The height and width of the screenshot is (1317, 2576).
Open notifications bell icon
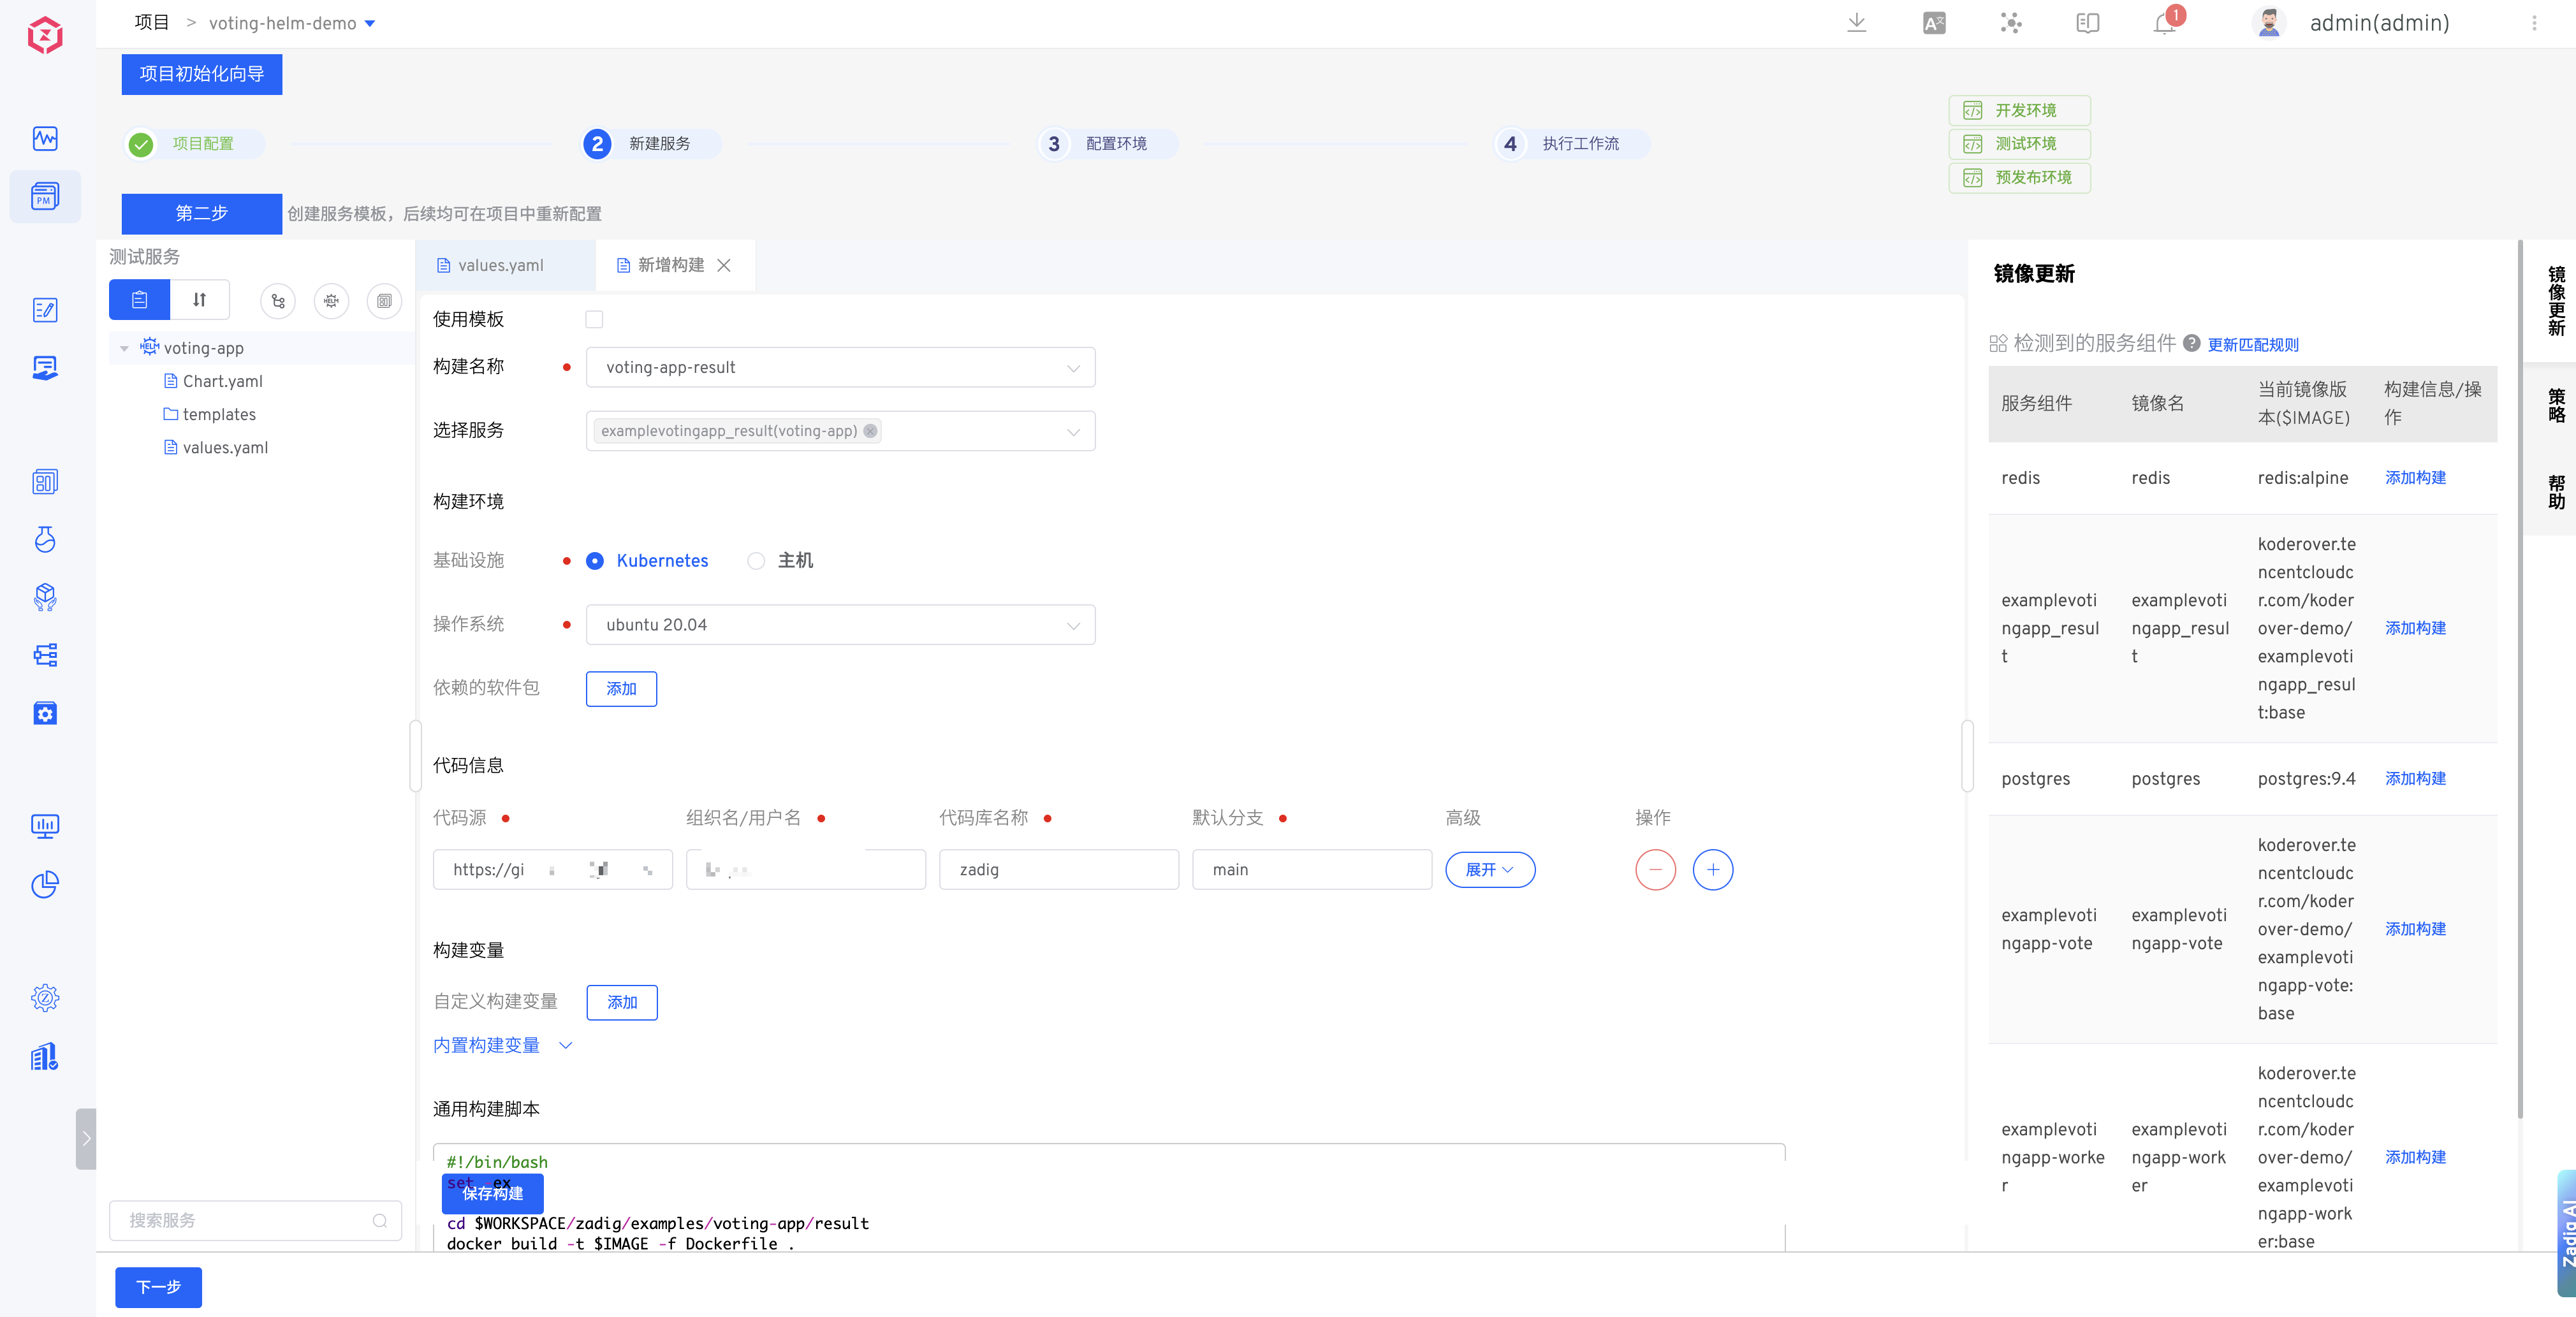tap(2164, 24)
